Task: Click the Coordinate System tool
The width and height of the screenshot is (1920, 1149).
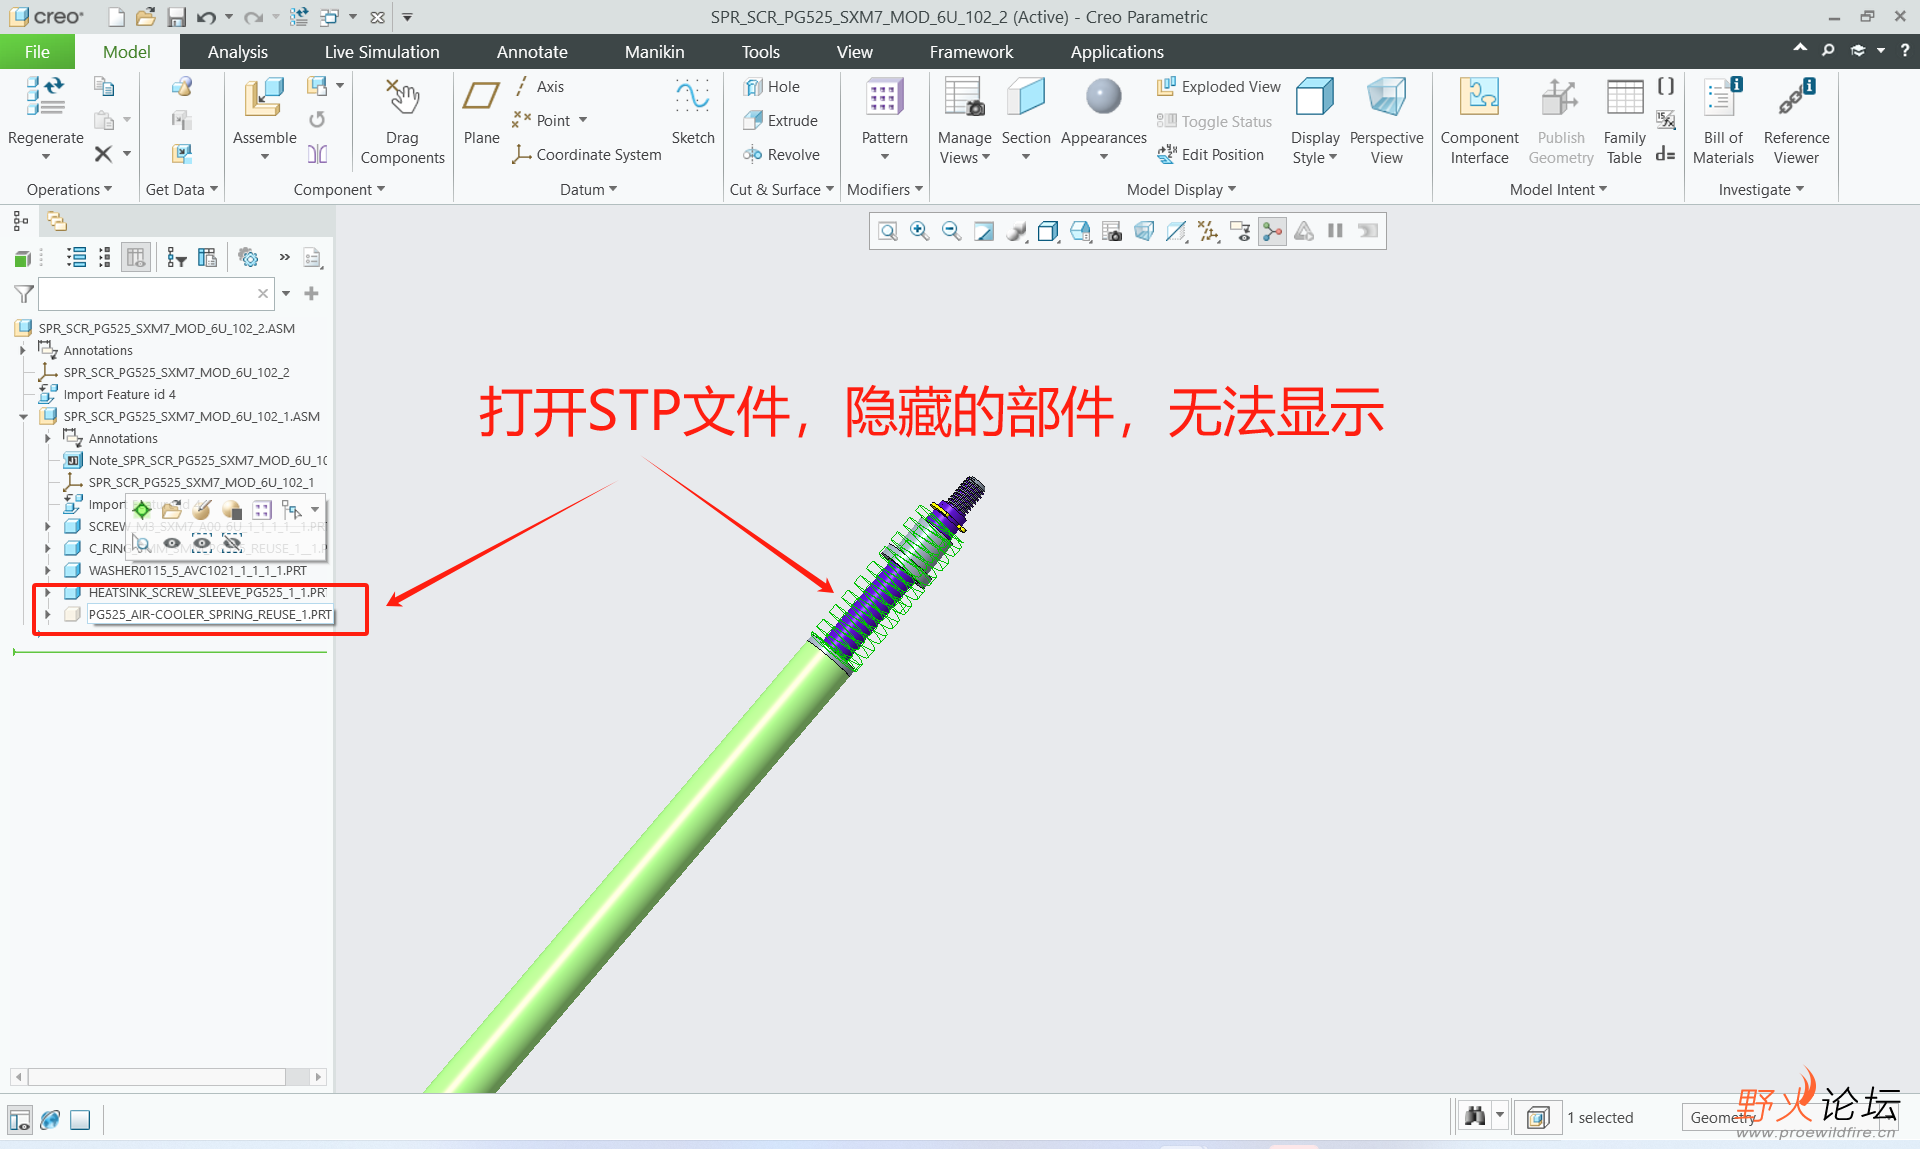Action: click(586, 155)
